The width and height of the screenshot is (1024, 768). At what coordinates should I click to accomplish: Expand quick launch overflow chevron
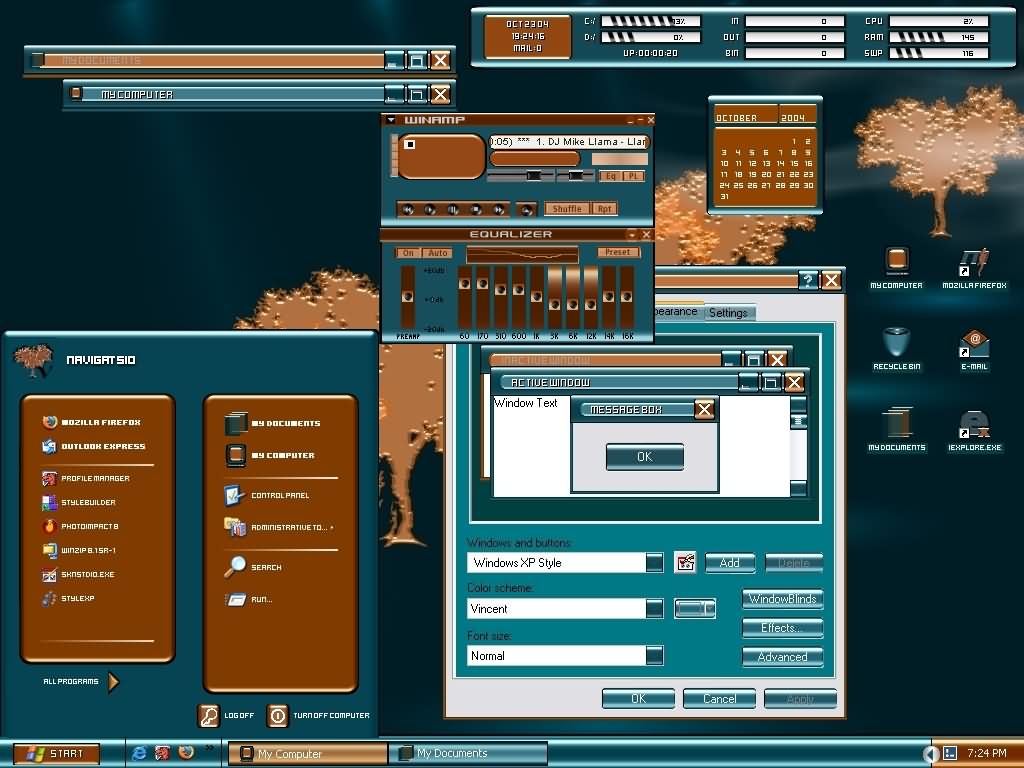[x=210, y=748]
